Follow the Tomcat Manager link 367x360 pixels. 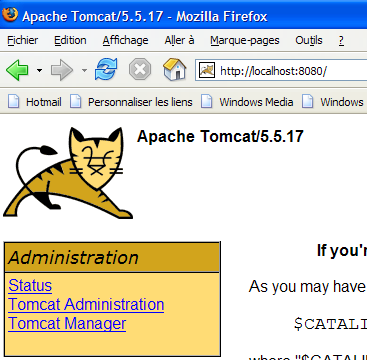click(67, 323)
